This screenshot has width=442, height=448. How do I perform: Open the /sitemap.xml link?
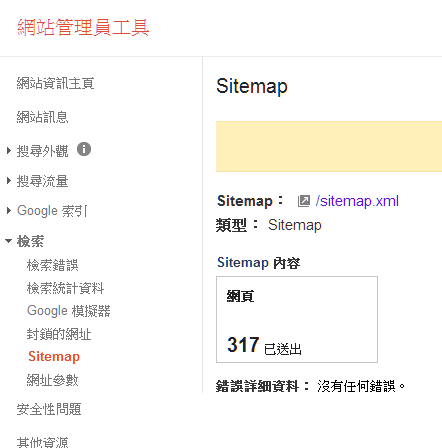pyautogui.click(x=357, y=201)
